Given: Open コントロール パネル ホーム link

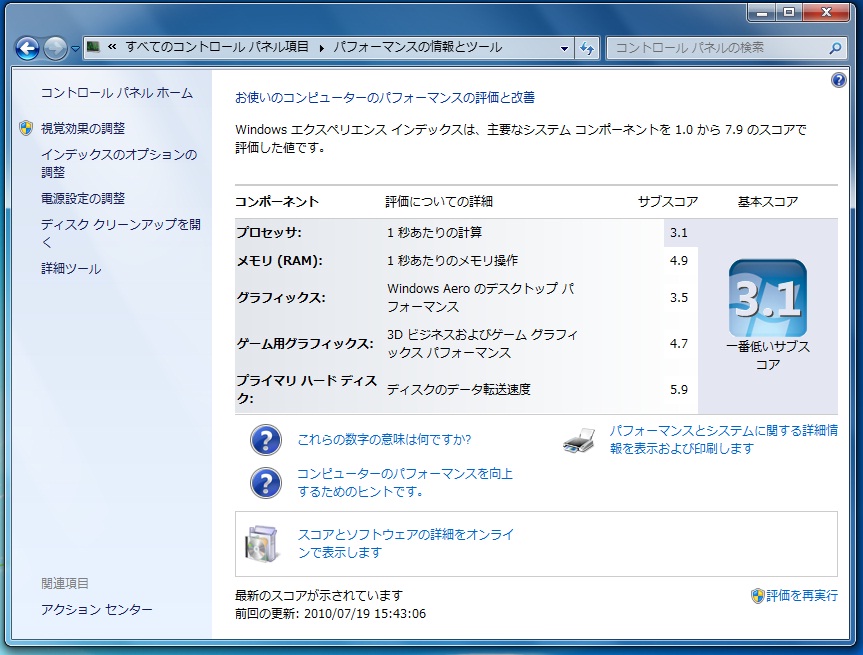Looking at the screenshot, I should click(x=117, y=93).
